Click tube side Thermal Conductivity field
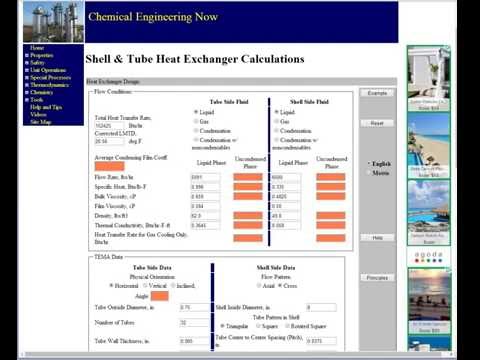Viewport: 480px width, 360px height. pos(205,225)
